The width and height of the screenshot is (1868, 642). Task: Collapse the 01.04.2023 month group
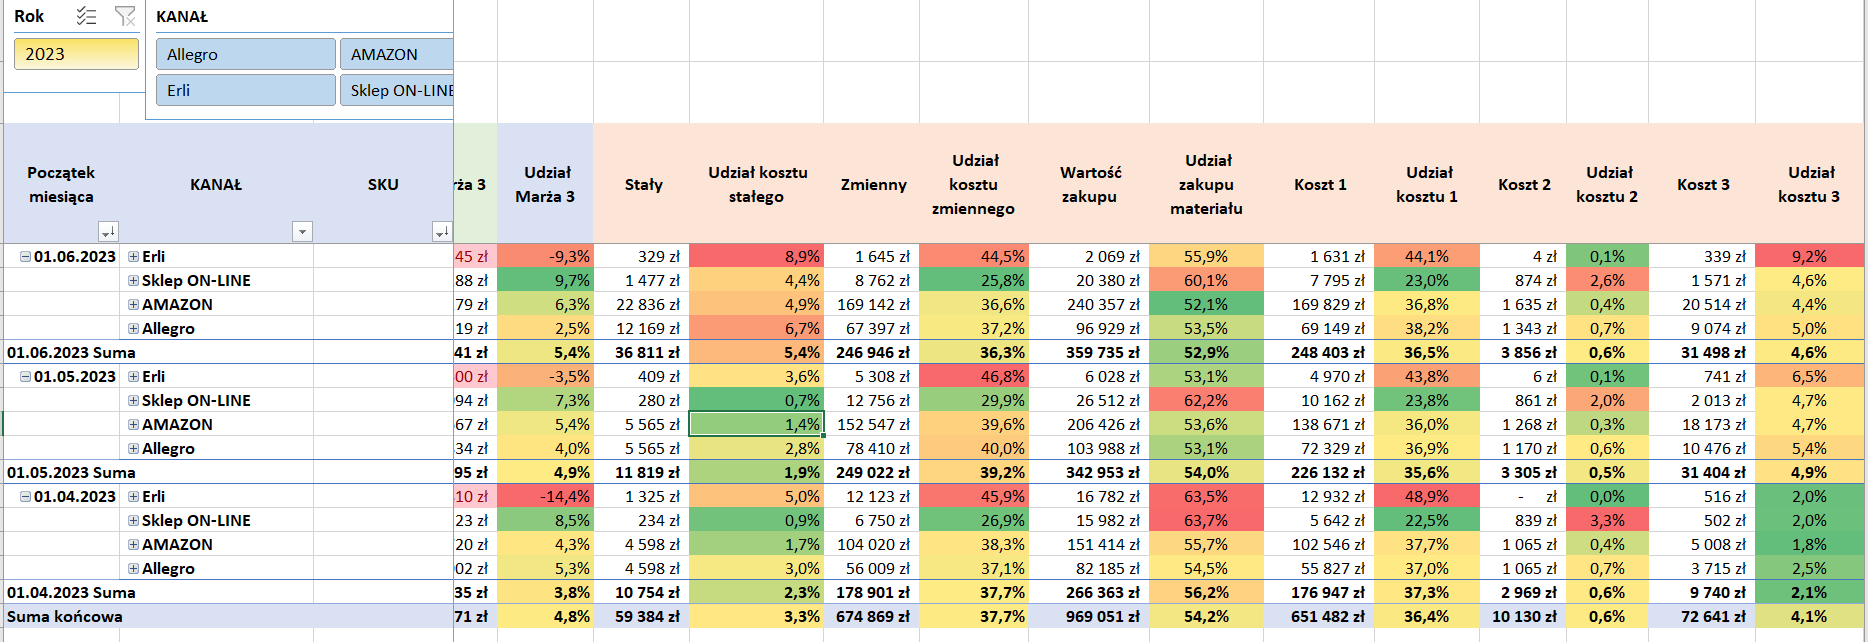point(25,497)
